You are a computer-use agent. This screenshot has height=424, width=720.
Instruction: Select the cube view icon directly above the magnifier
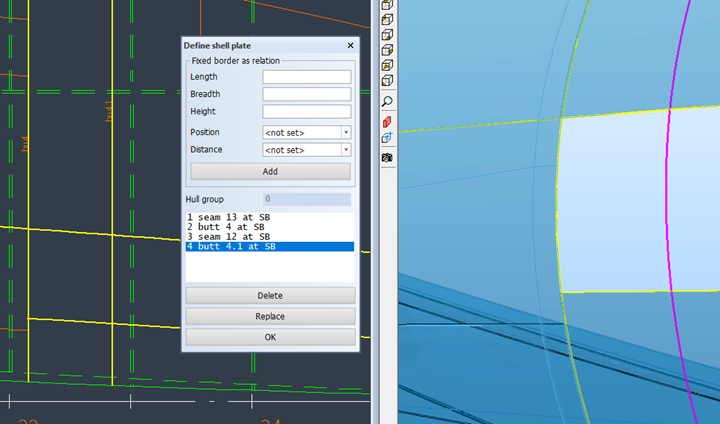click(x=387, y=81)
